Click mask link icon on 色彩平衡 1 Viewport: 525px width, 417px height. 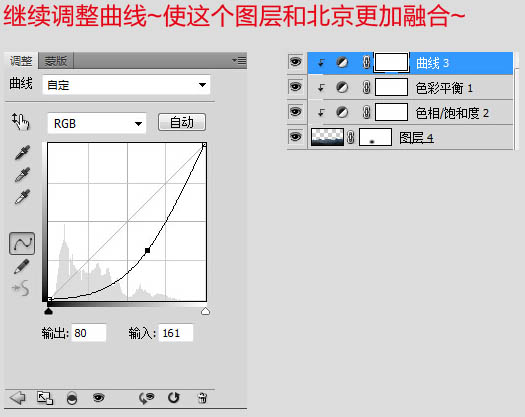[x=366, y=87]
